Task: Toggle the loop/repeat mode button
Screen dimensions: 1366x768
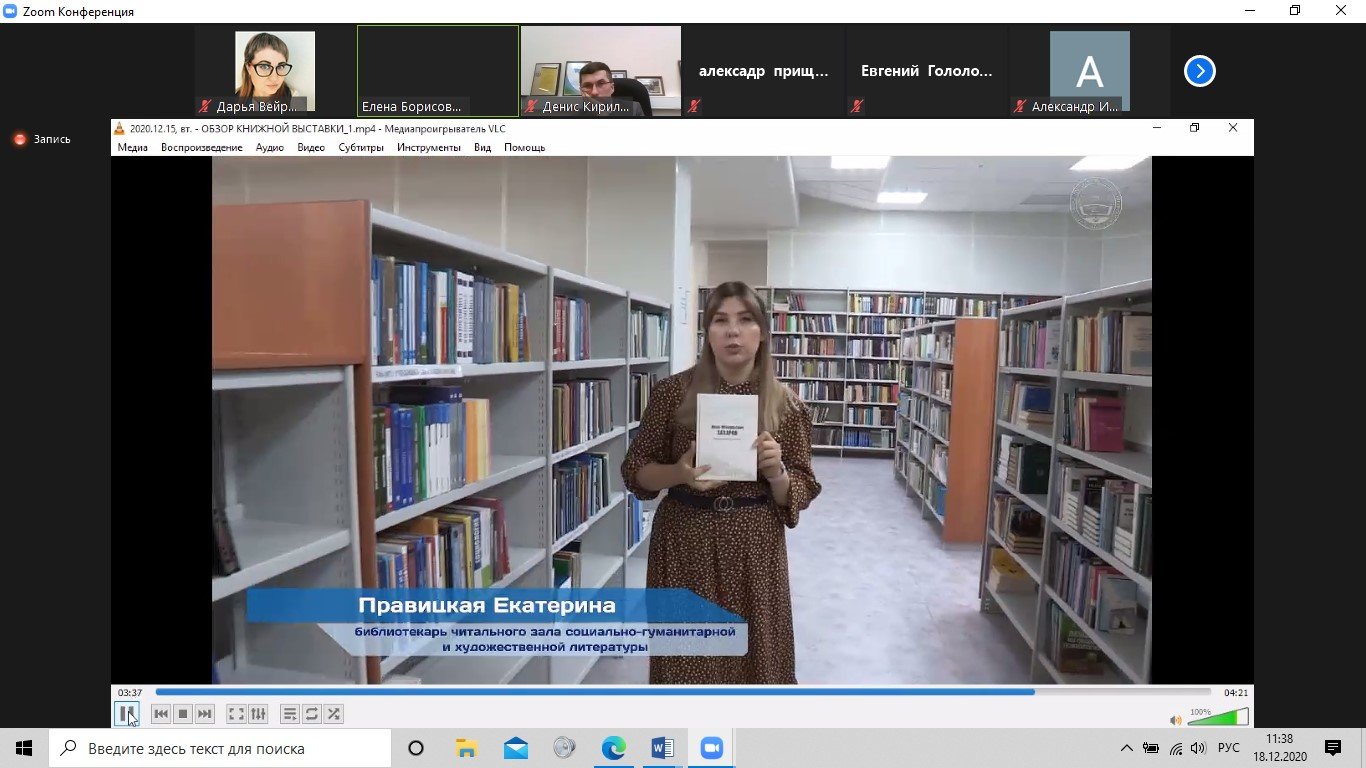Action: click(312, 714)
